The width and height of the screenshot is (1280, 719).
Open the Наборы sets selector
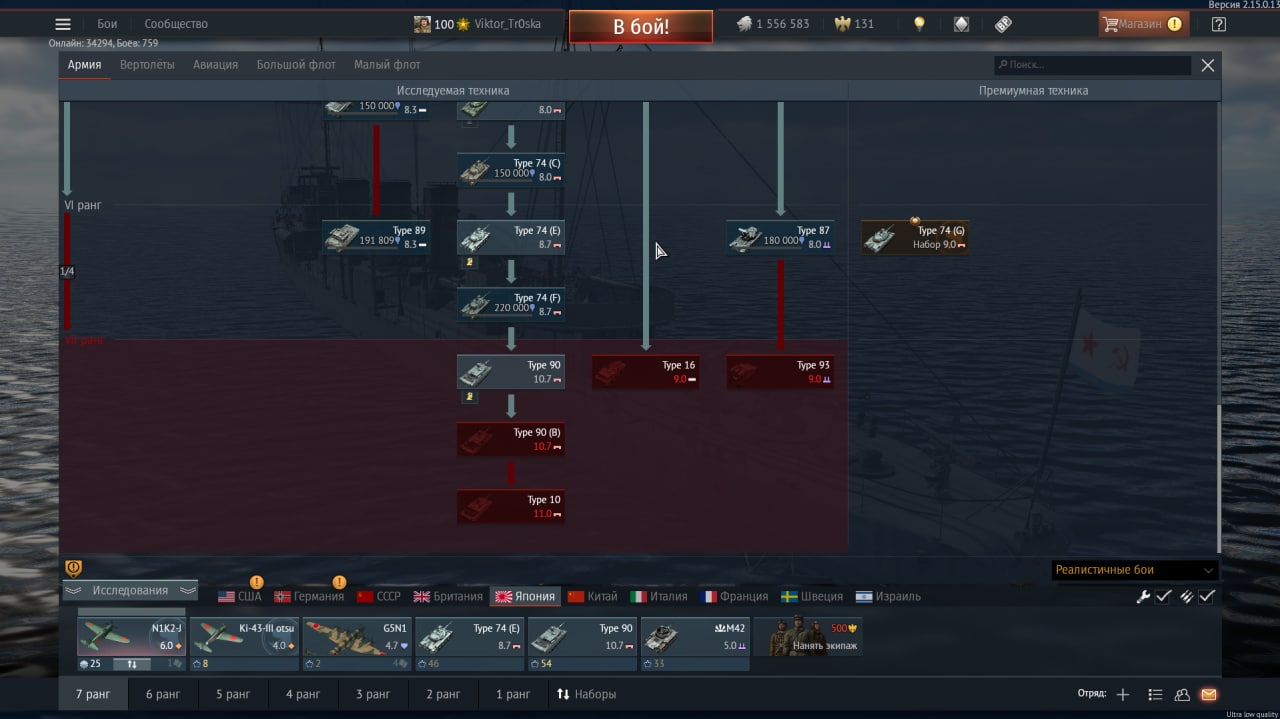[x=586, y=694]
